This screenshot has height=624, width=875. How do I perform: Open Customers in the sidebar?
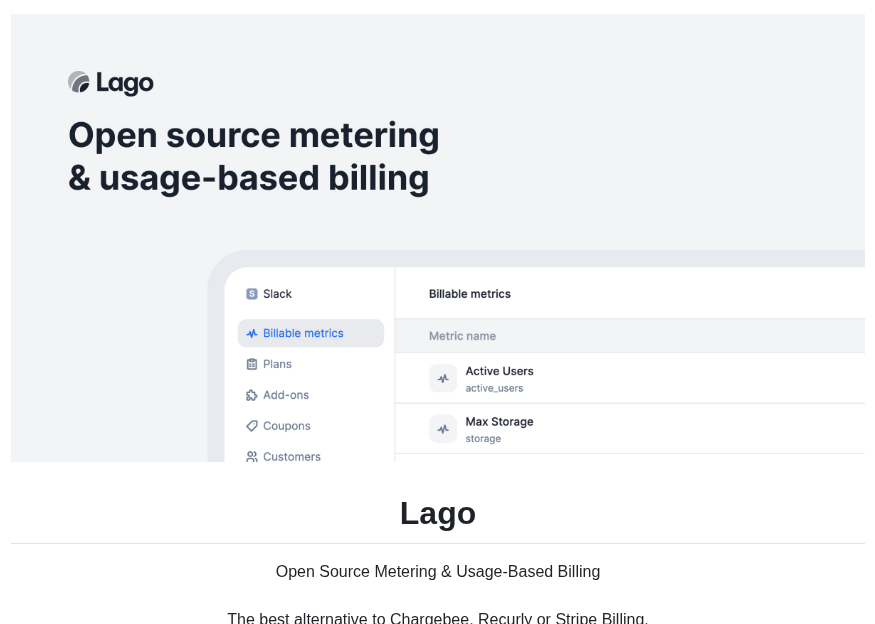pyautogui.click(x=292, y=457)
